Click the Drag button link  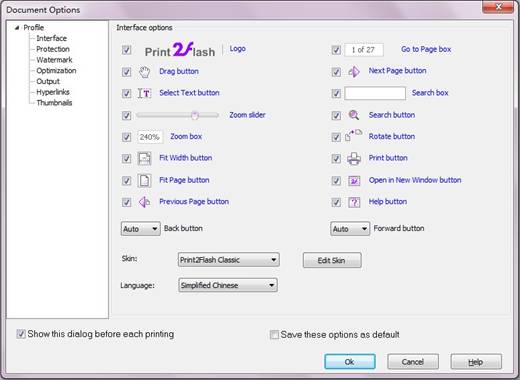179,71
